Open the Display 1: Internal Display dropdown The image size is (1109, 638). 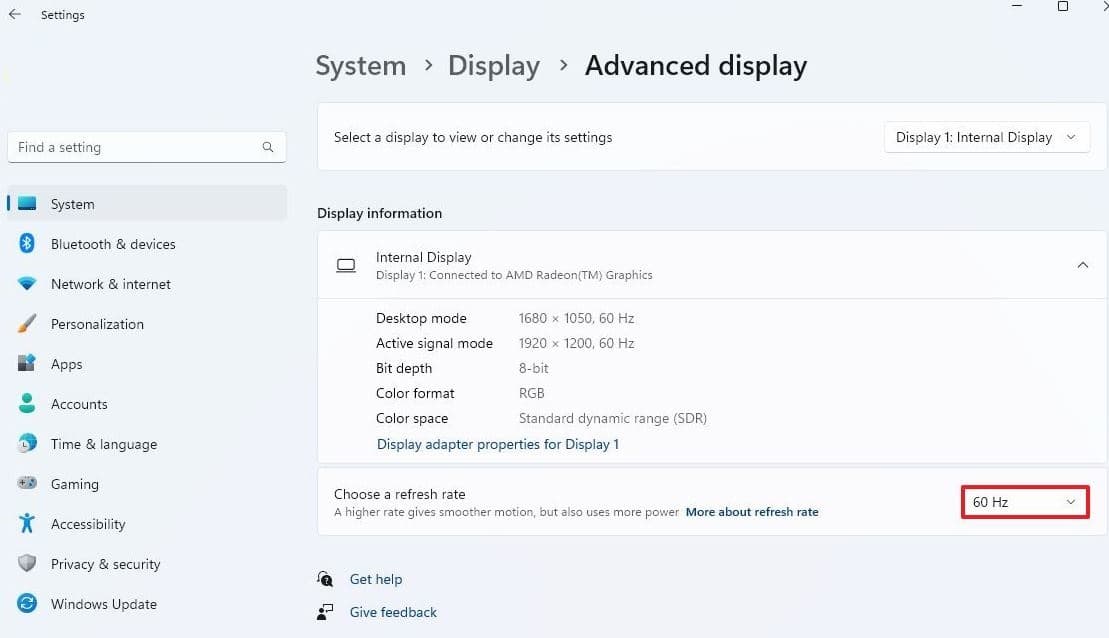pyautogui.click(x=986, y=137)
